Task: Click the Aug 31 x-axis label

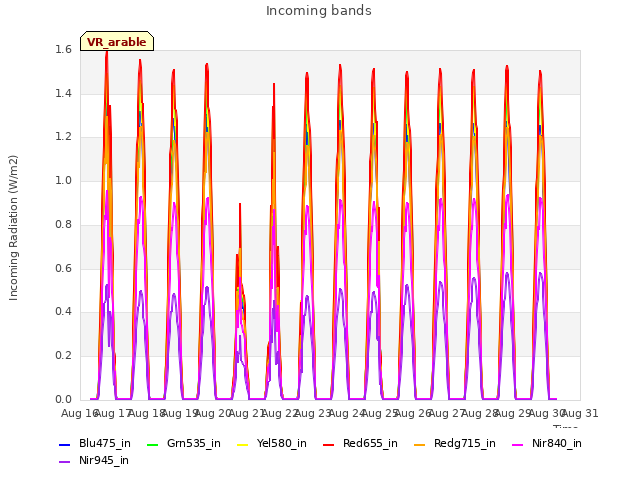Action: (580, 413)
